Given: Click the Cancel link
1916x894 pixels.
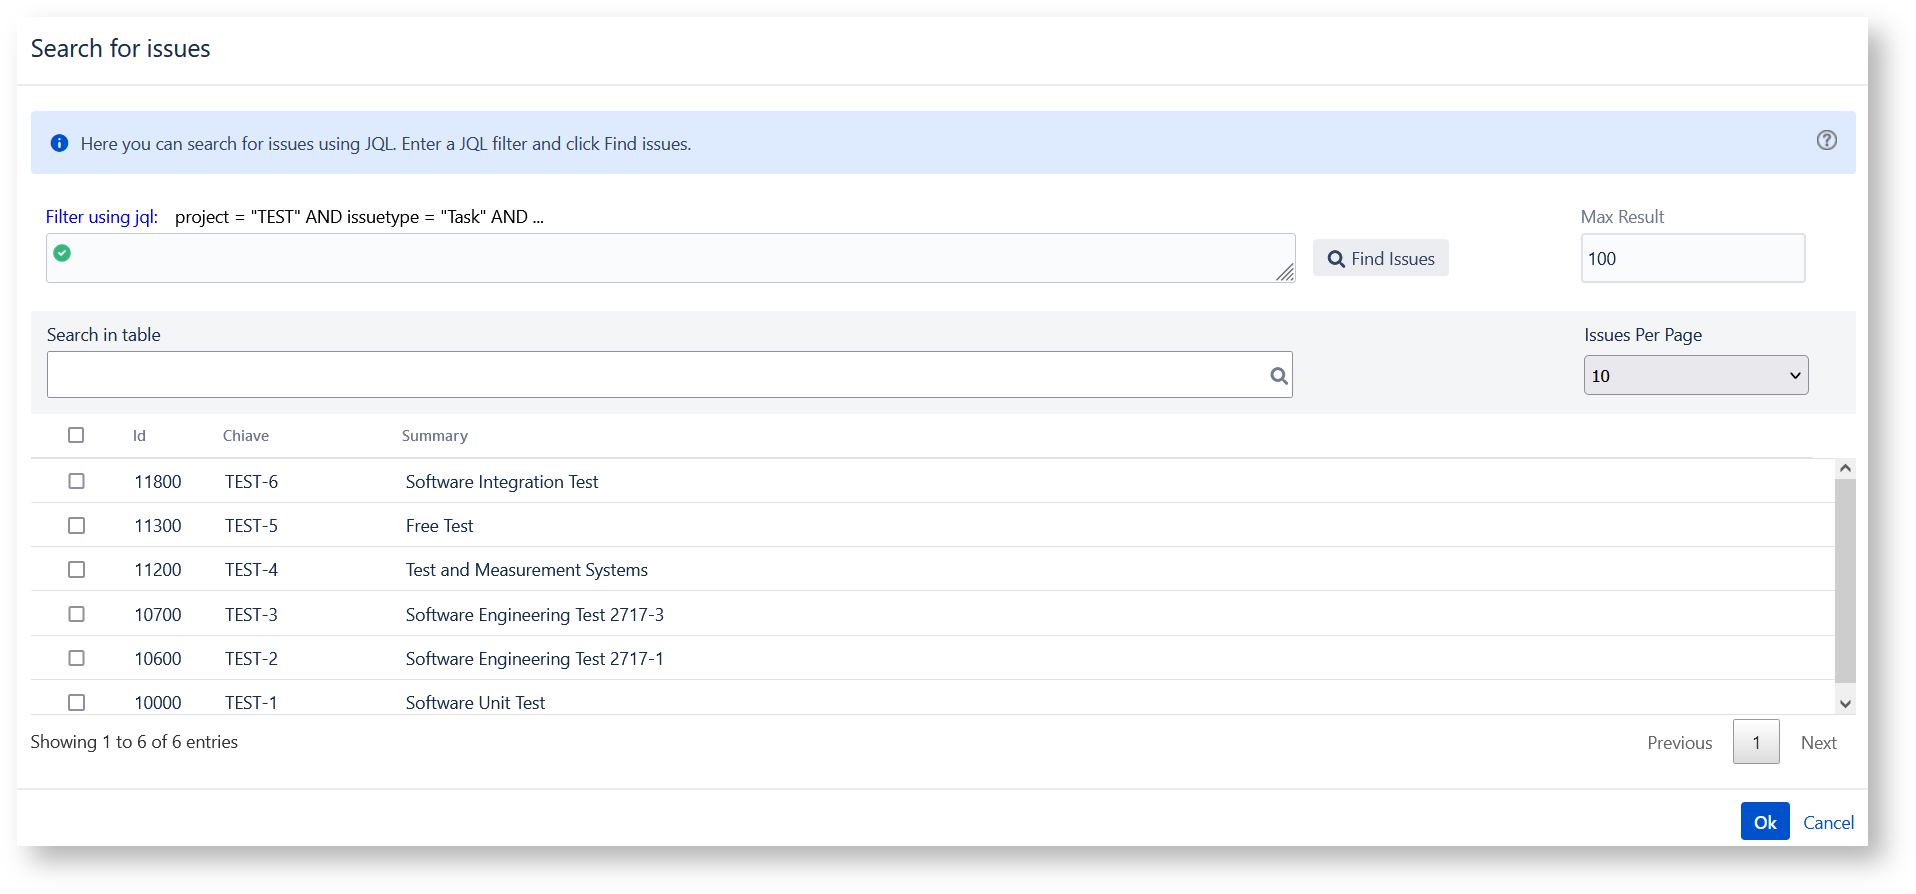Looking at the screenshot, I should 1828,823.
